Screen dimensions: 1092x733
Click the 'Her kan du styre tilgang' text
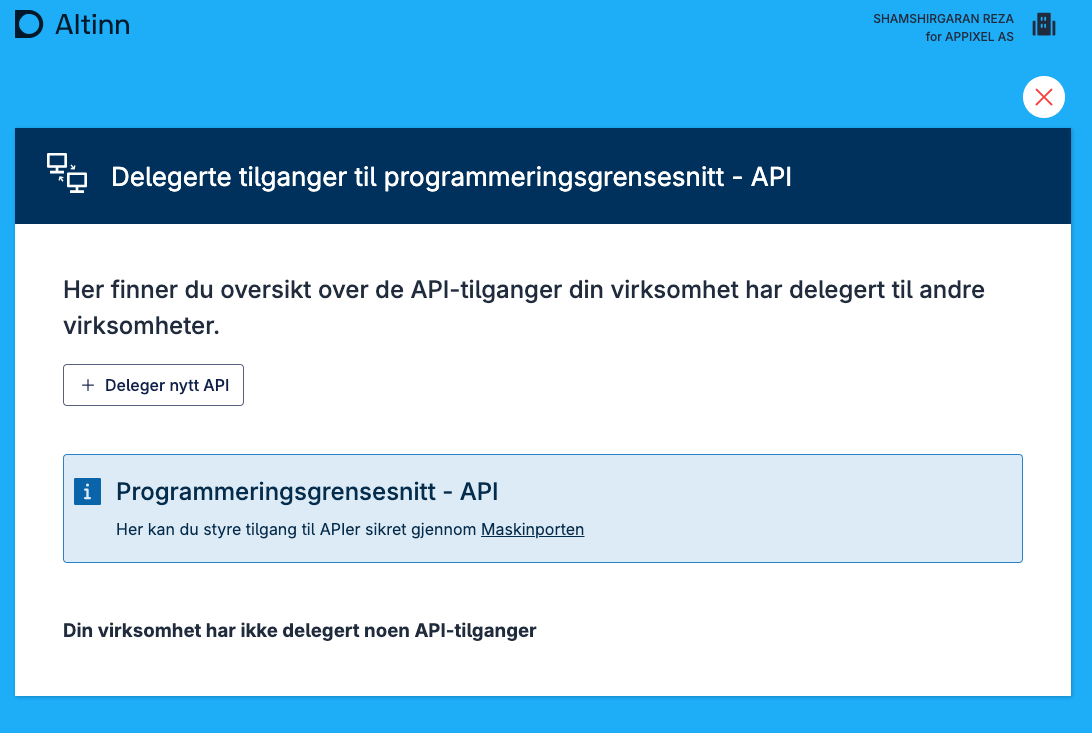coord(297,530)
